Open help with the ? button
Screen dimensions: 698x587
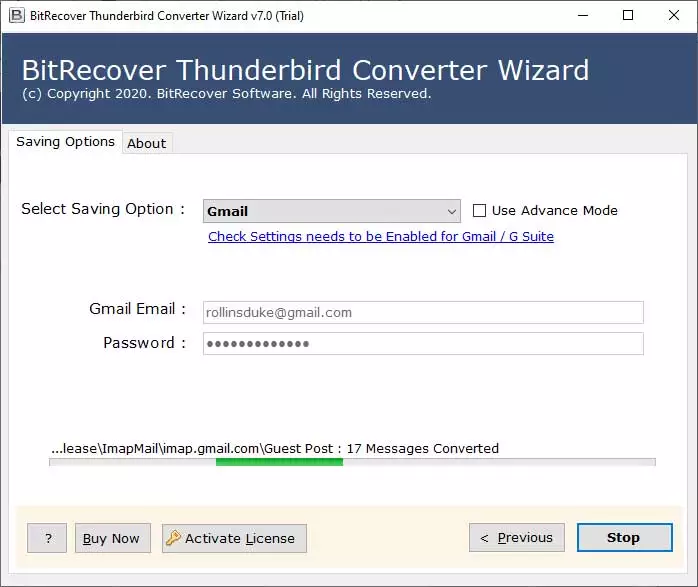coord(47,538)
